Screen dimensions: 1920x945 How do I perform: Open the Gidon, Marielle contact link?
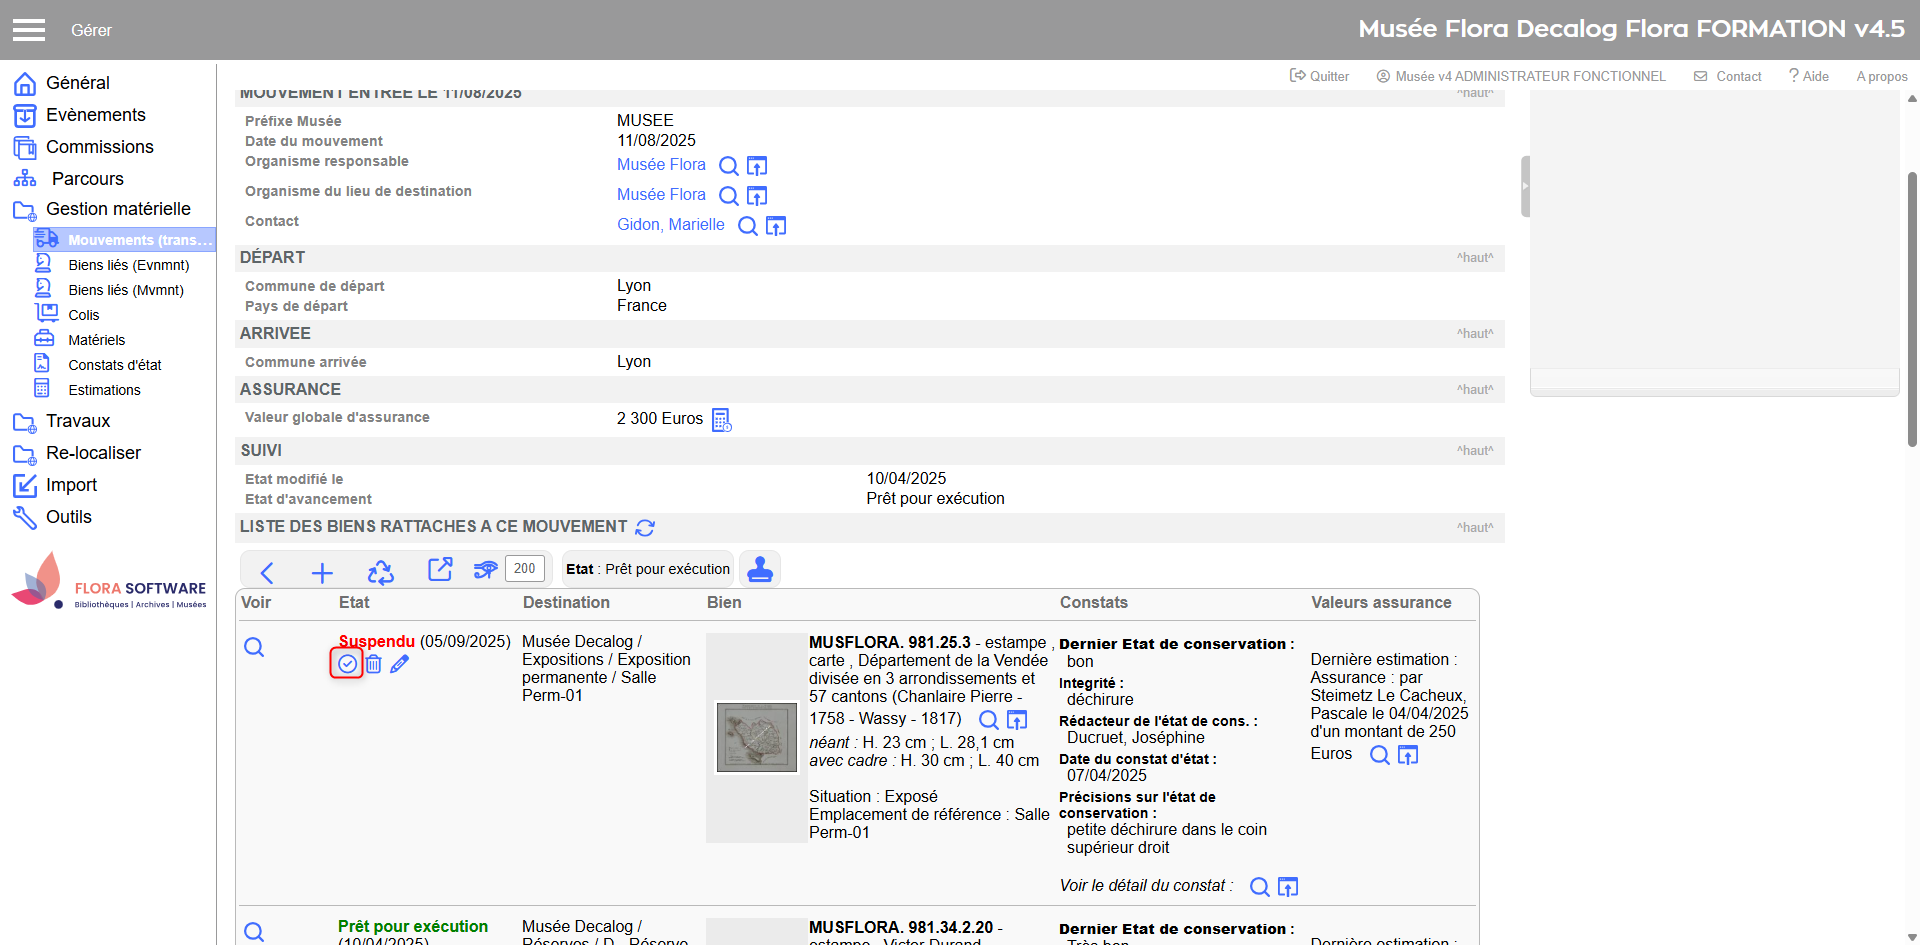click(670, 225)
